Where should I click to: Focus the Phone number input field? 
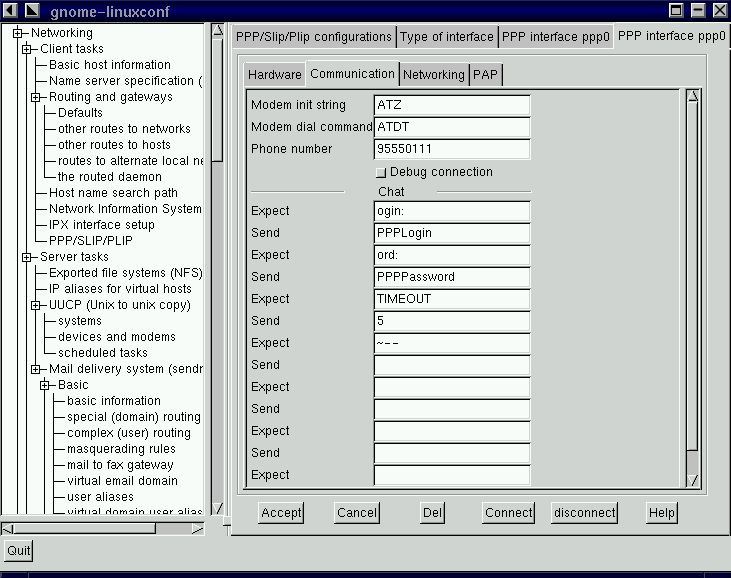point(451,149)
